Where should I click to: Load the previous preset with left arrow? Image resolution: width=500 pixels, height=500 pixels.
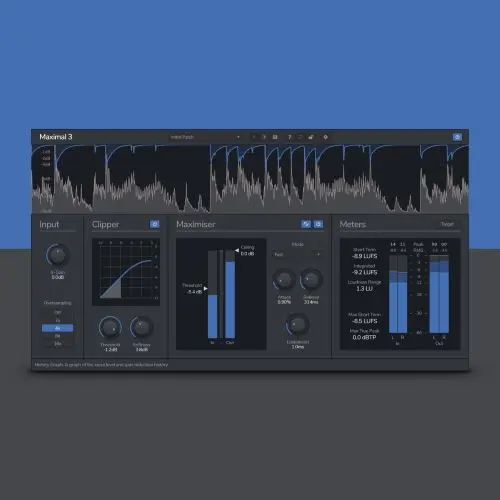pos(254,137)
